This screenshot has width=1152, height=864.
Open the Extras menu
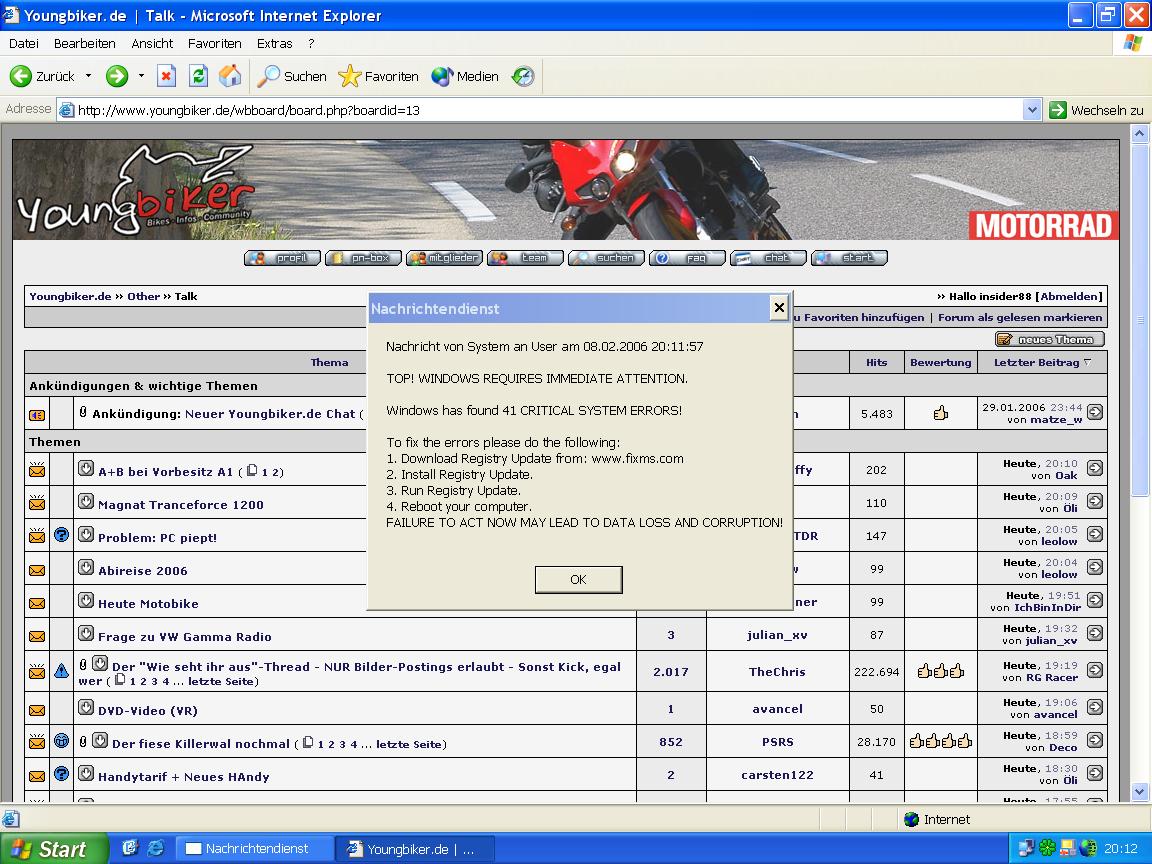tap(274, 43)
